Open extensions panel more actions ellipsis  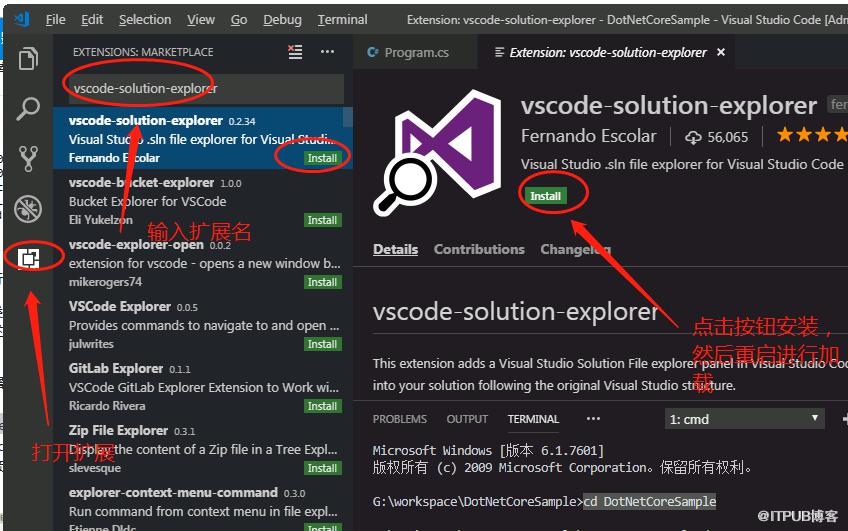click(x=327, y=52)
